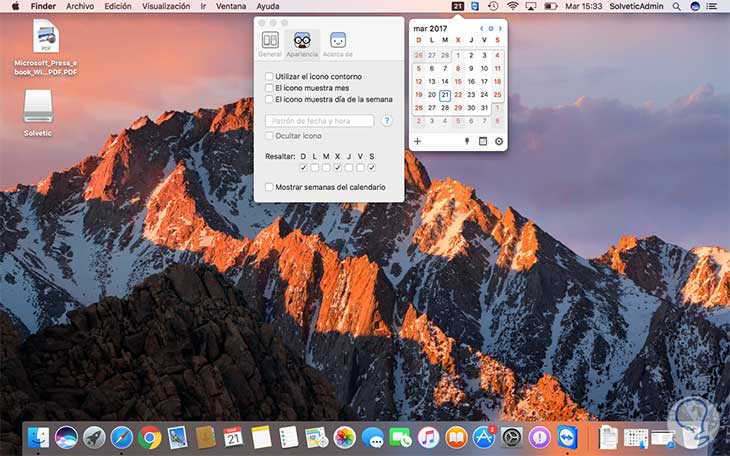Image resolution: width=730 pixels, height=456 pixels.
Task: Open the Visualización menu
Action: 166,6
